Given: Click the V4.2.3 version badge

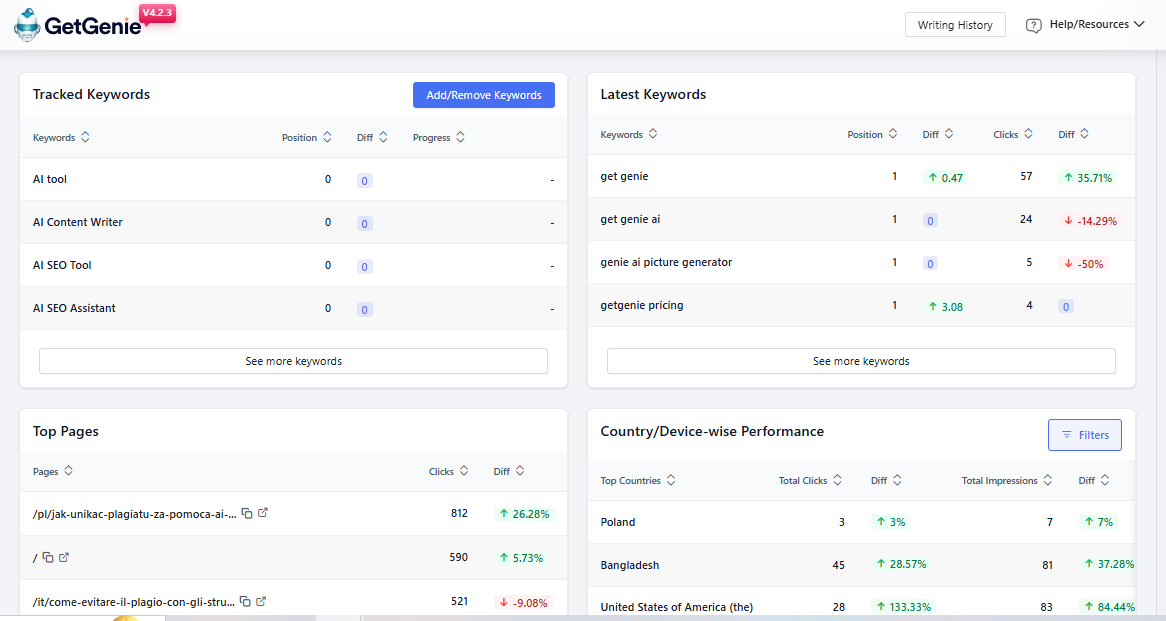Looking at the screenshot, I should coord(157,13).
